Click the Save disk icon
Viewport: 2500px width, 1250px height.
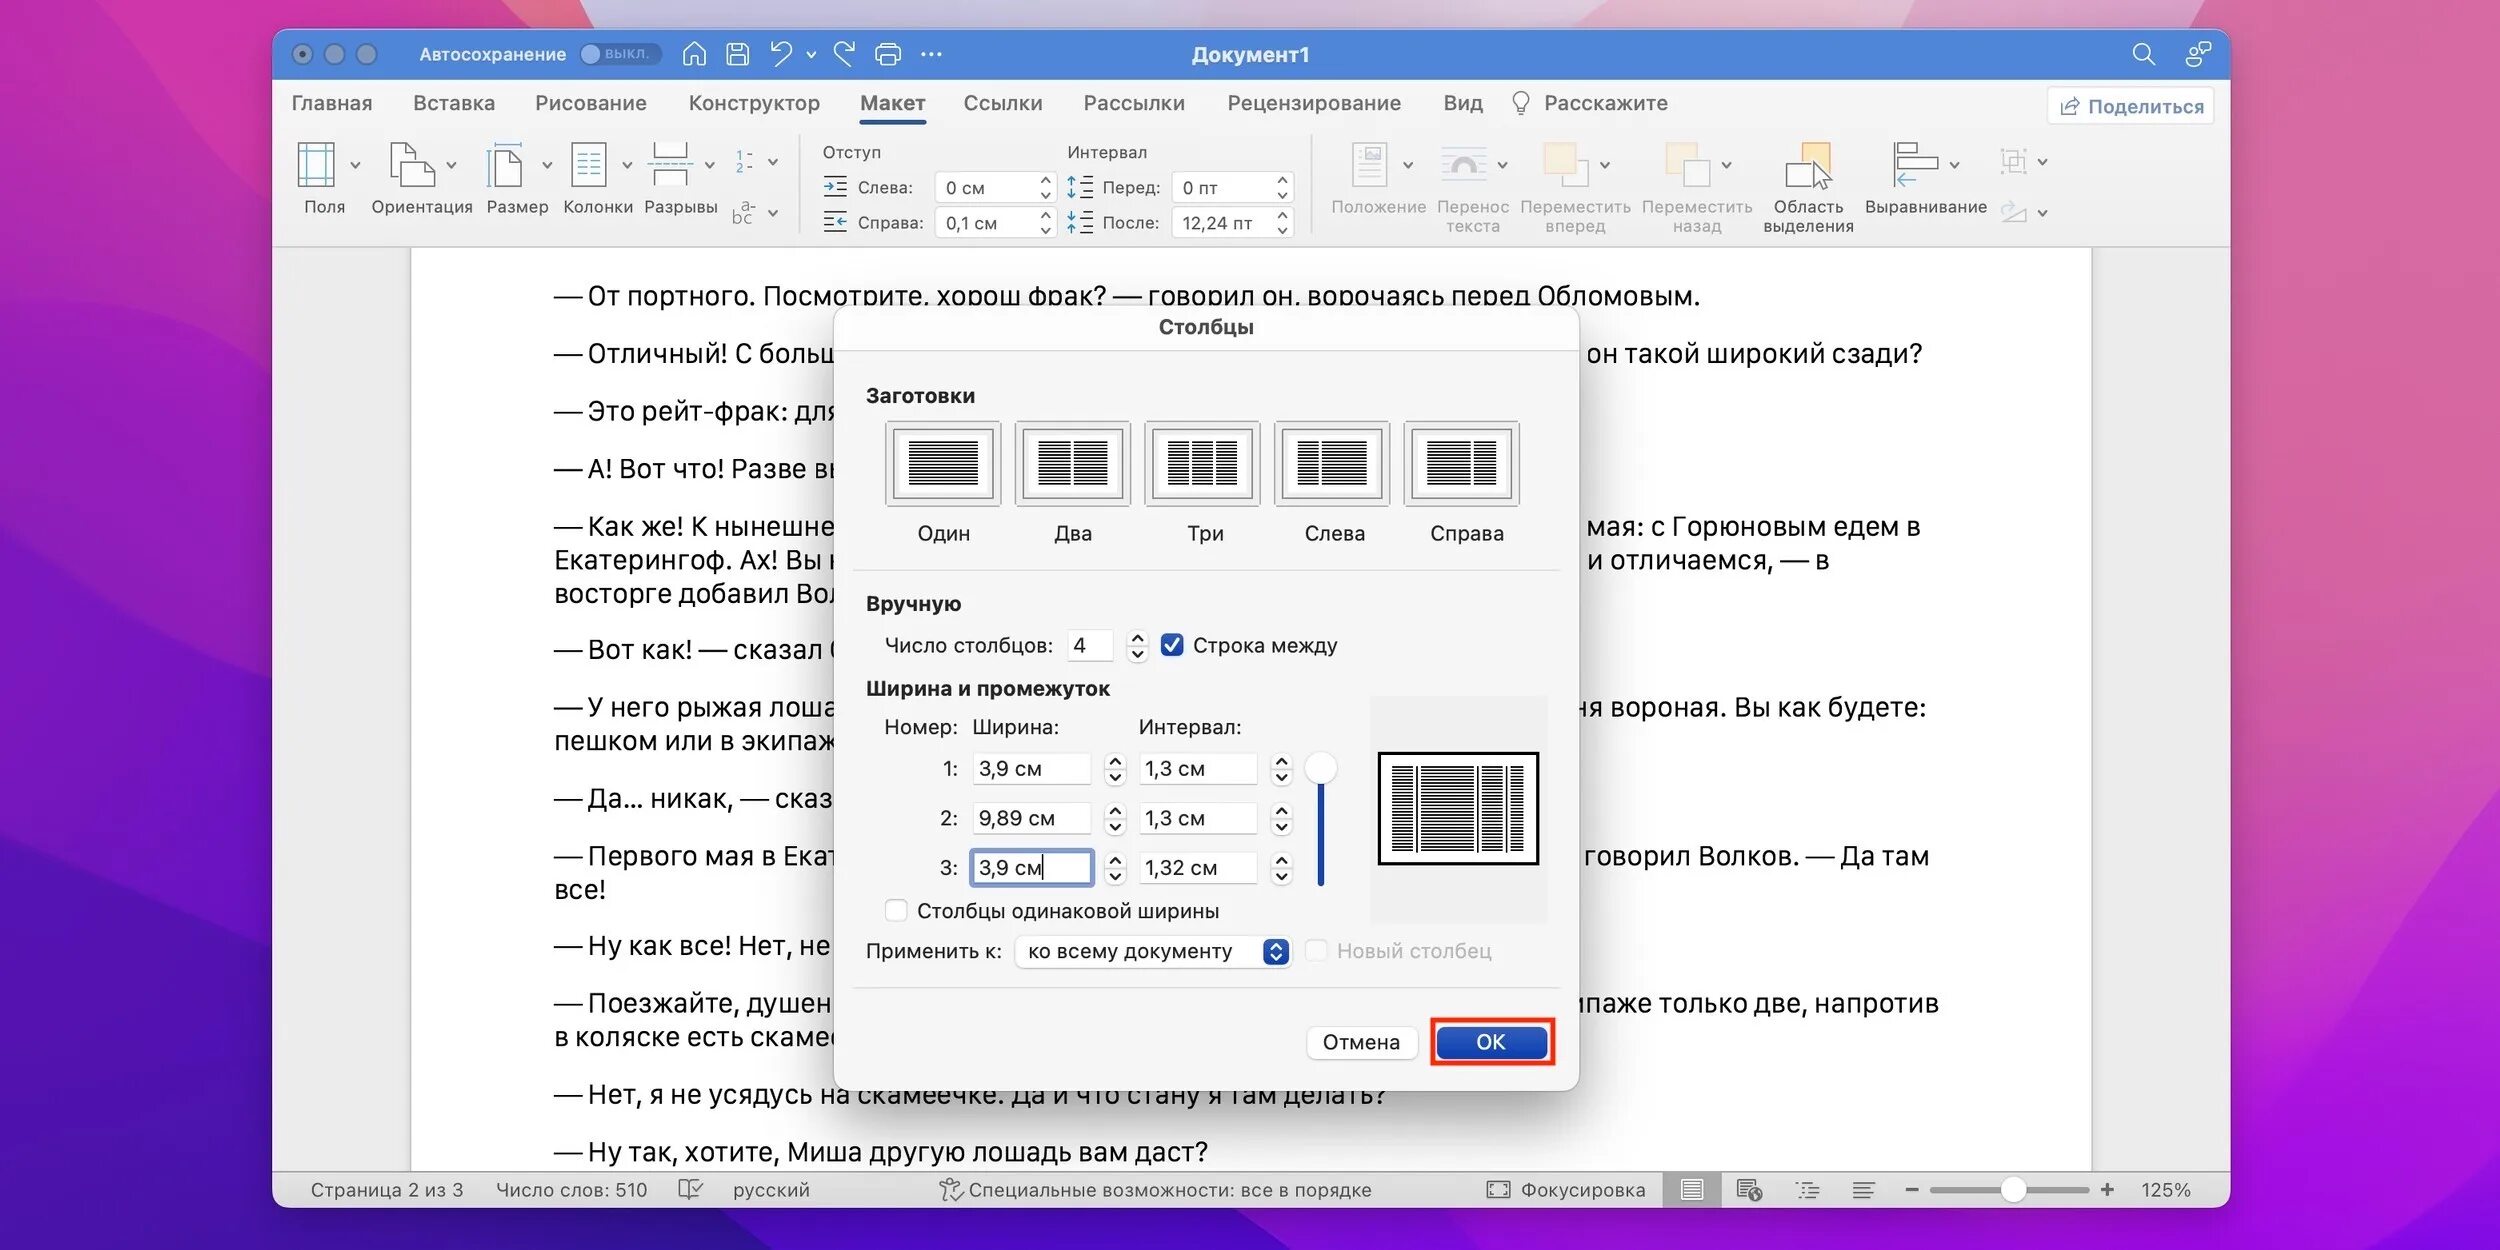tap(737, 54)
